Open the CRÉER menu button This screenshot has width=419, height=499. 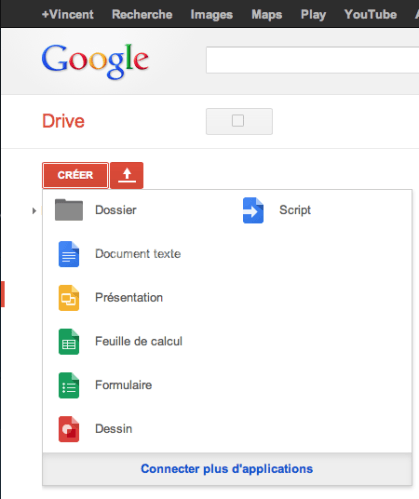click(75, 175)
